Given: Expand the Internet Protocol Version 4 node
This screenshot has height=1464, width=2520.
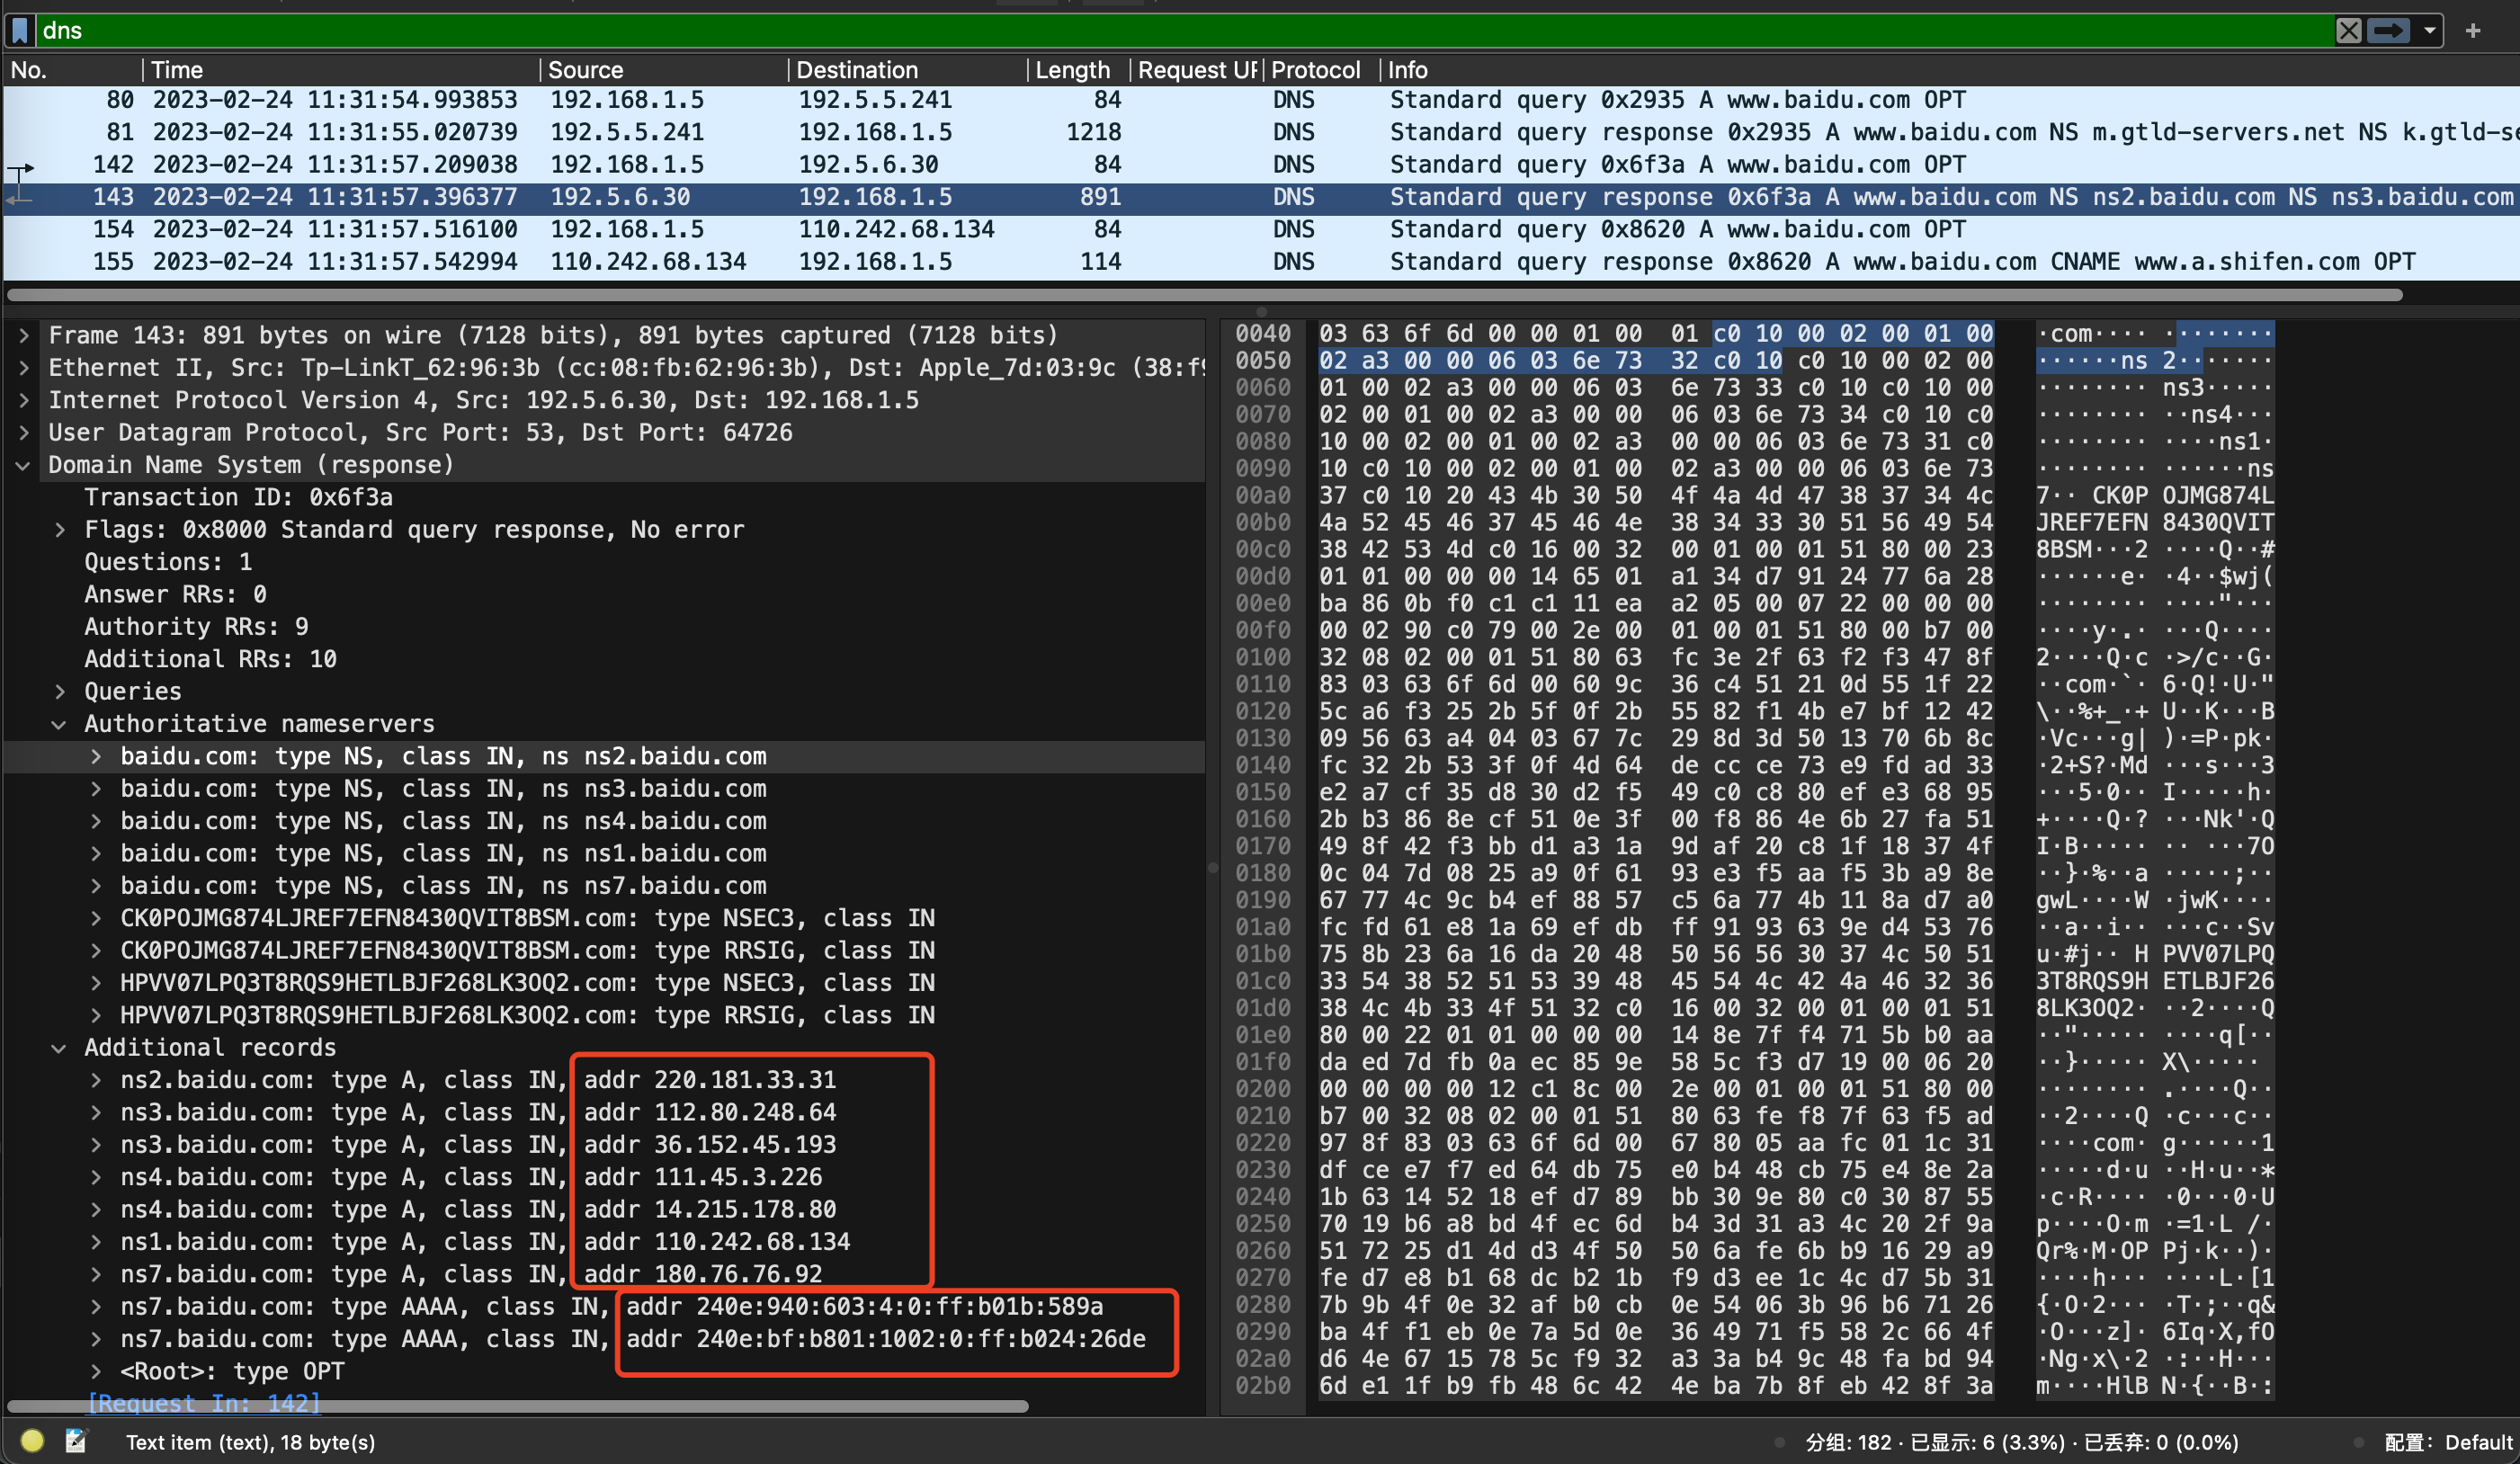Looking at the screenshot, I should click(x=23, y=400).
